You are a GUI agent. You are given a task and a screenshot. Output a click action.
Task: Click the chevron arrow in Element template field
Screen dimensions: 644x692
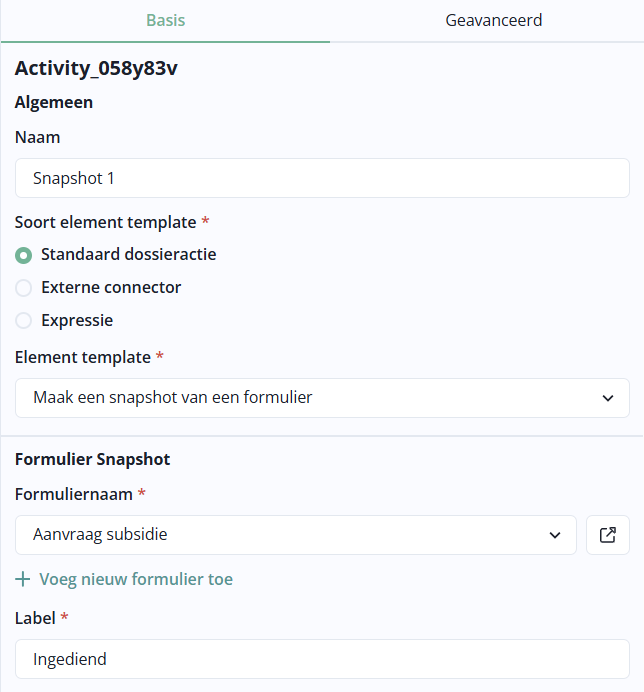pos(608,398)
